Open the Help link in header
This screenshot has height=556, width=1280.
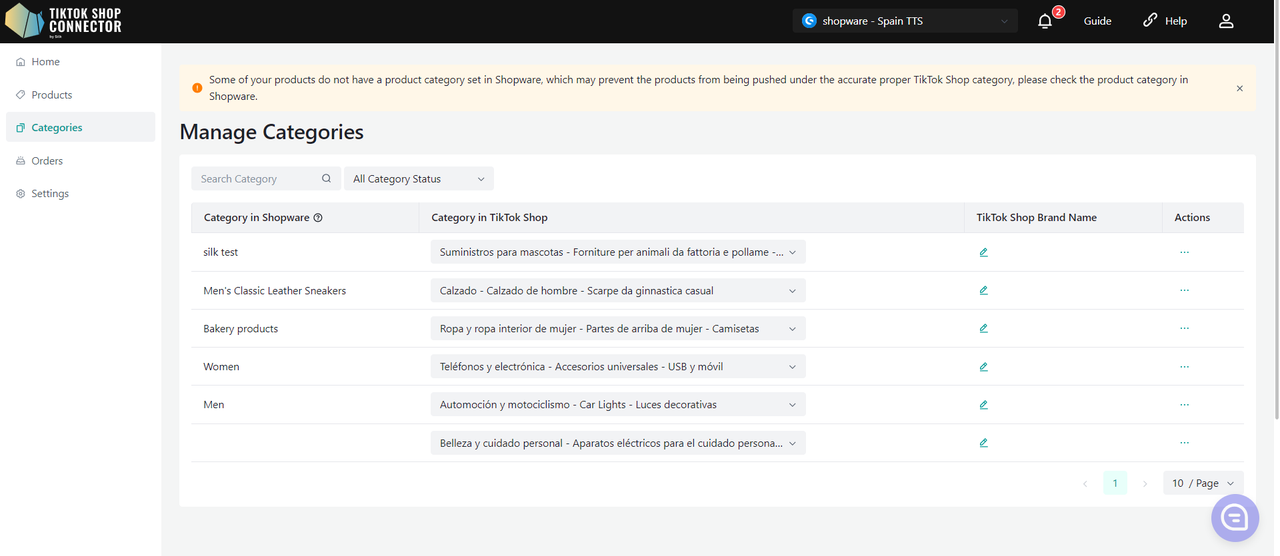[1165, 21]
